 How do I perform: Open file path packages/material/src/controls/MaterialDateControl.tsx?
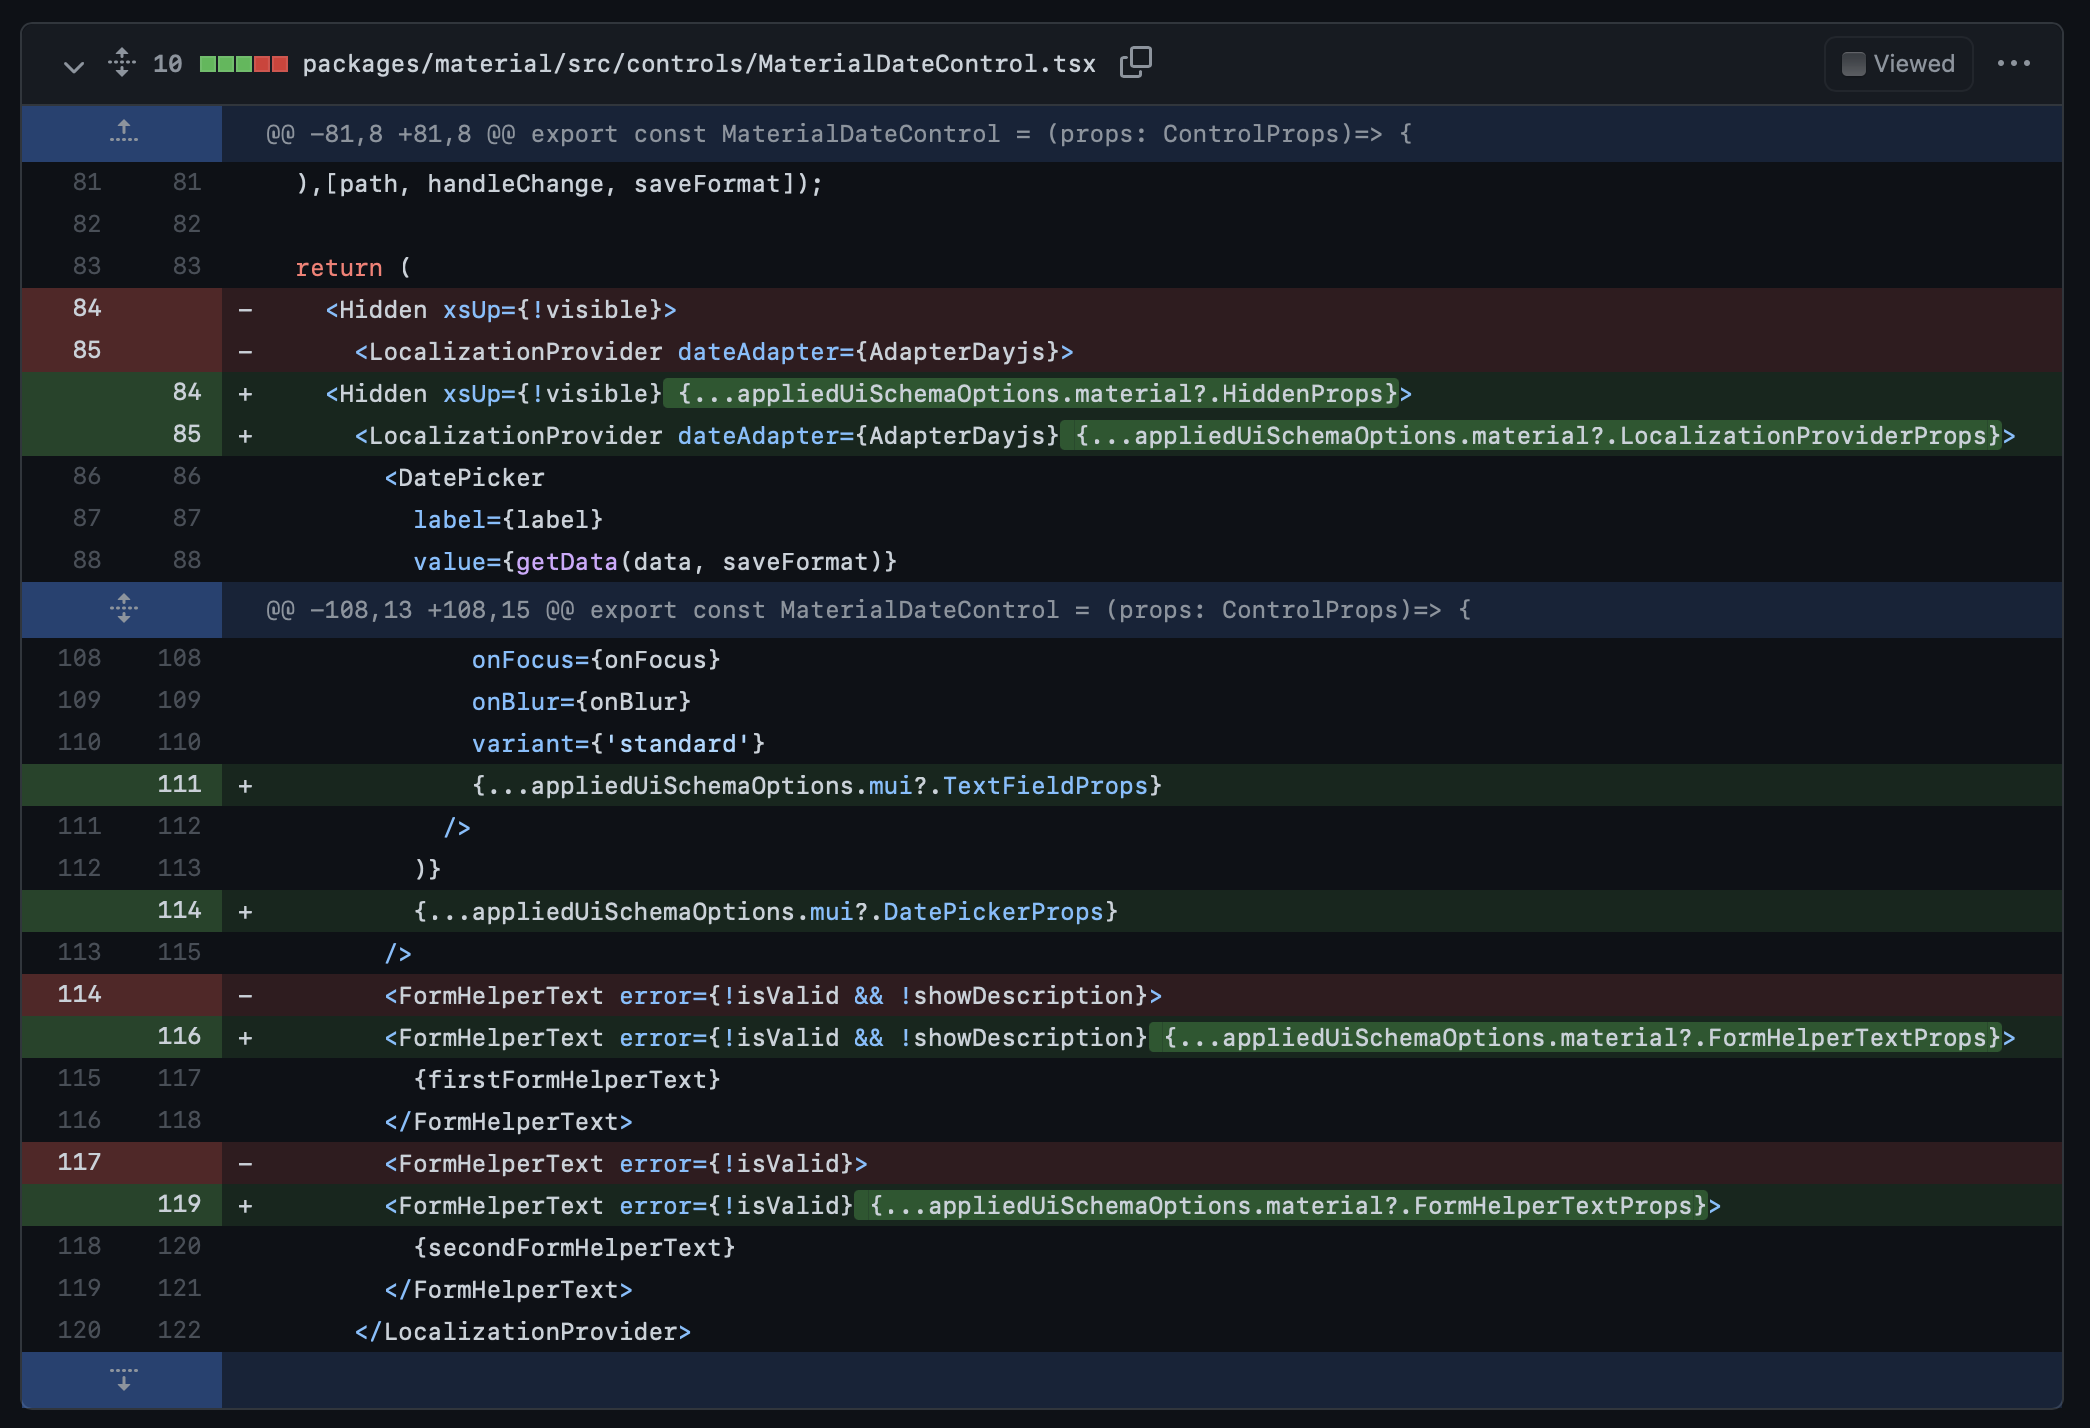(x=699, y=64)
